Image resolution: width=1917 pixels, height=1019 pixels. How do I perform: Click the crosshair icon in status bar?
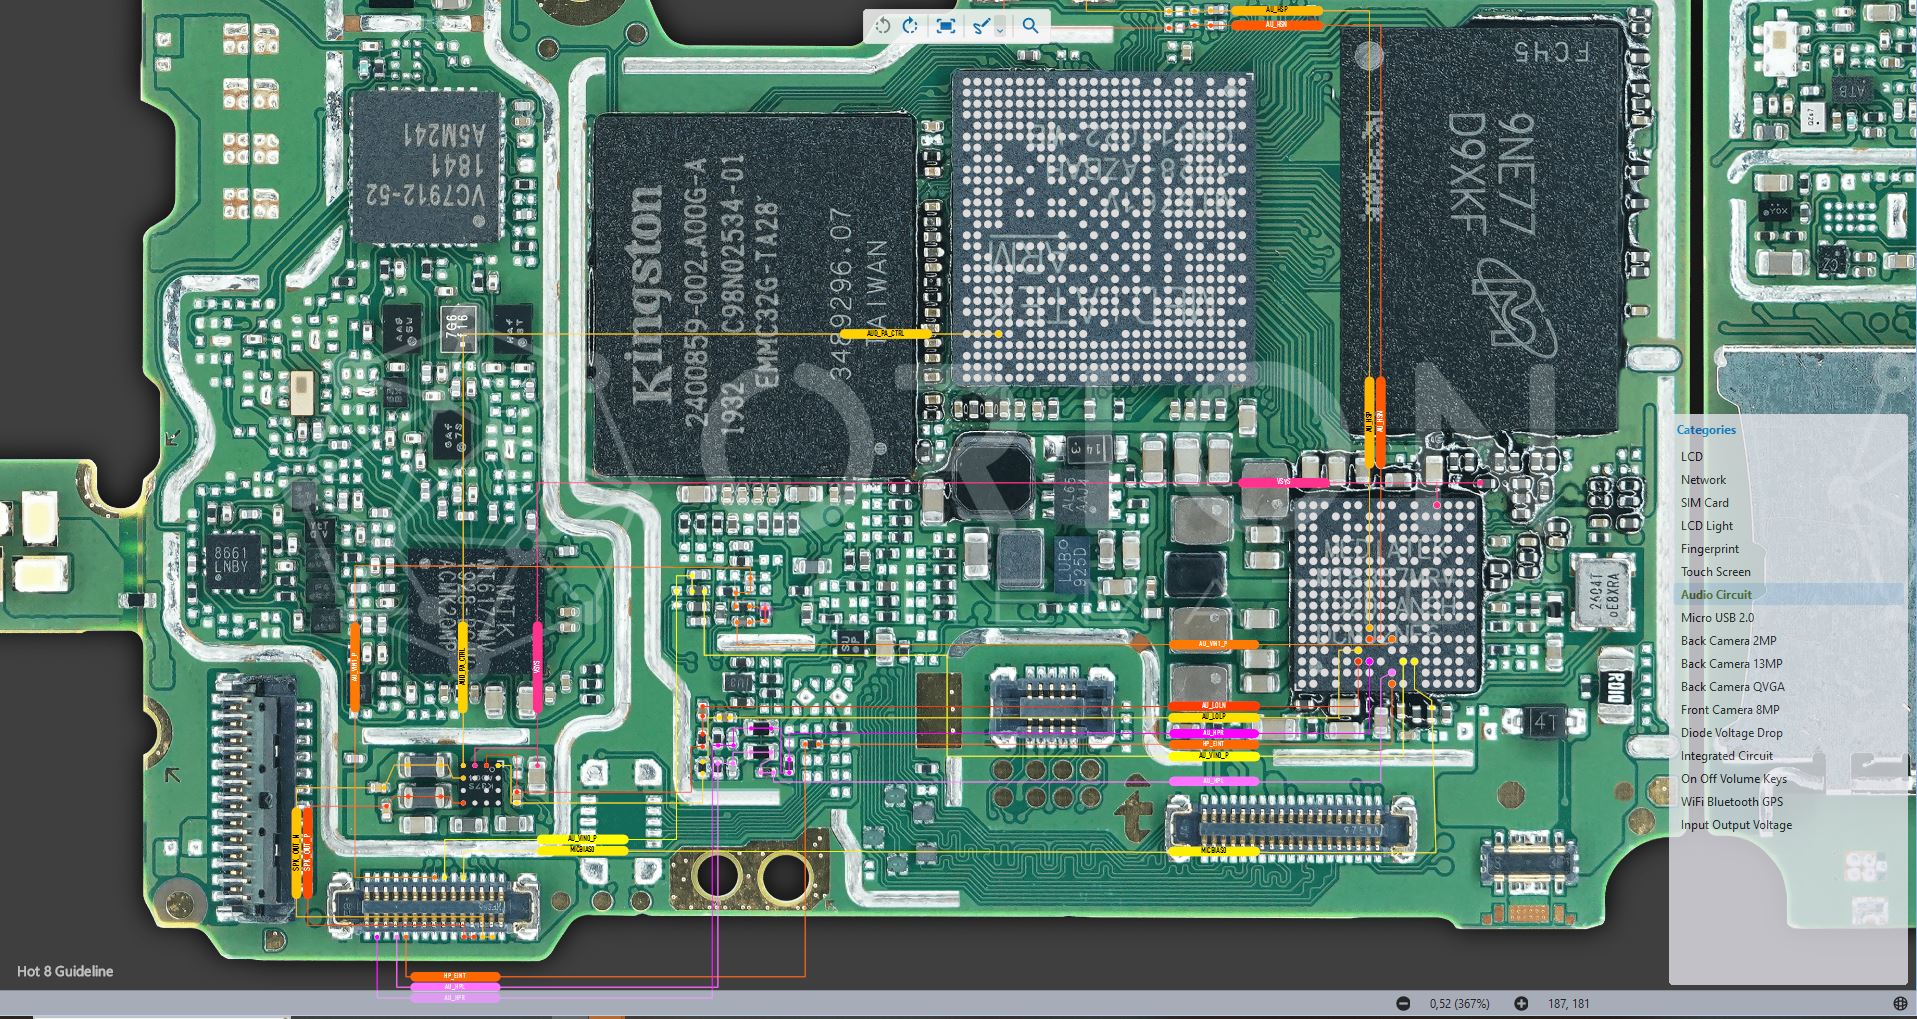[1900, 1003]
